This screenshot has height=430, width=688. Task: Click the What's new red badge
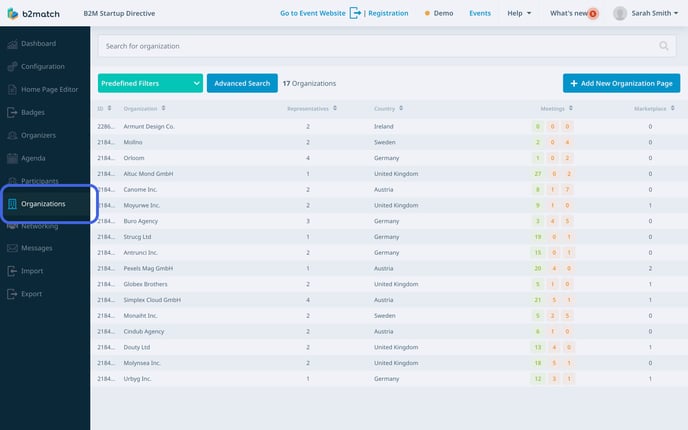pyautogui.click(x=593, y=14)
